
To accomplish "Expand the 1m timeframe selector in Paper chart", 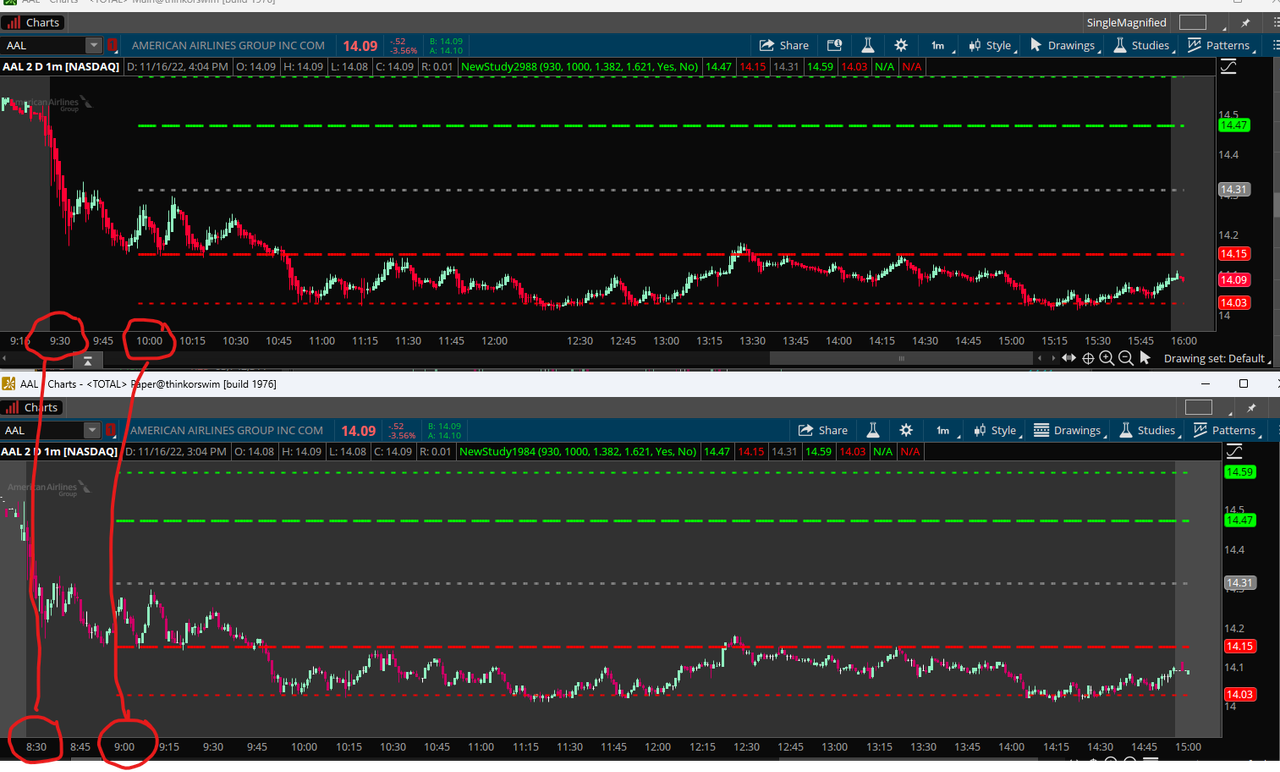I will tap(945, 430).
